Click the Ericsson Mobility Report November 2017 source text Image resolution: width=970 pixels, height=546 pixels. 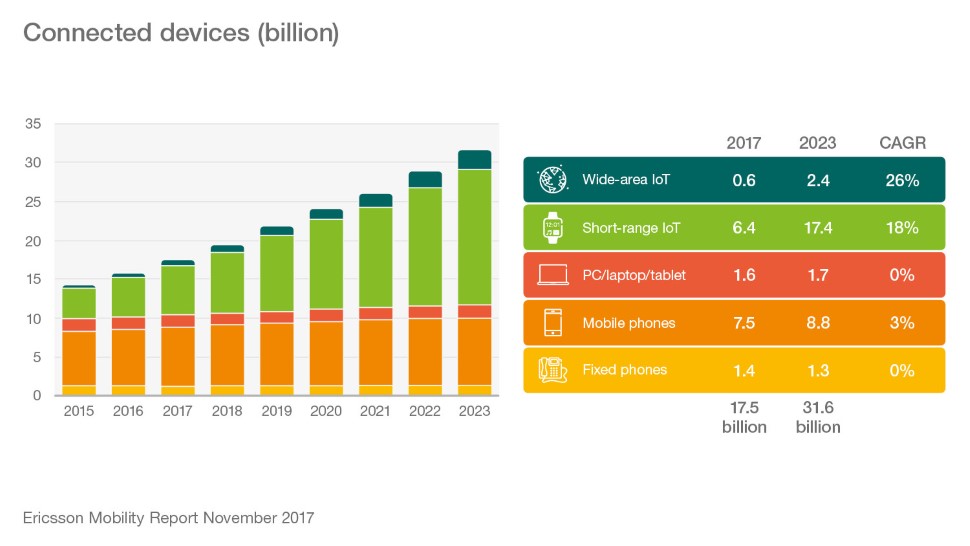tap(168, 518)
